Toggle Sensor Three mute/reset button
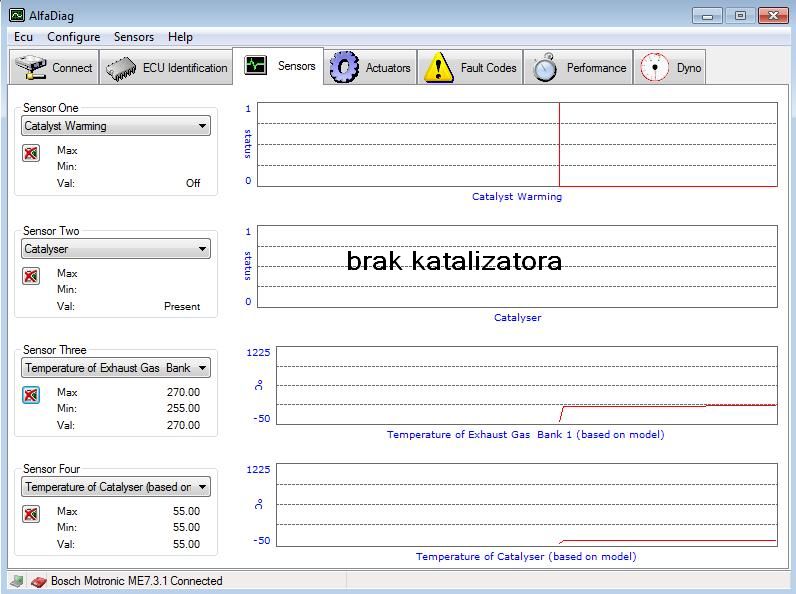The width and height of the screenshot is (796, 594). click(31, 395)
